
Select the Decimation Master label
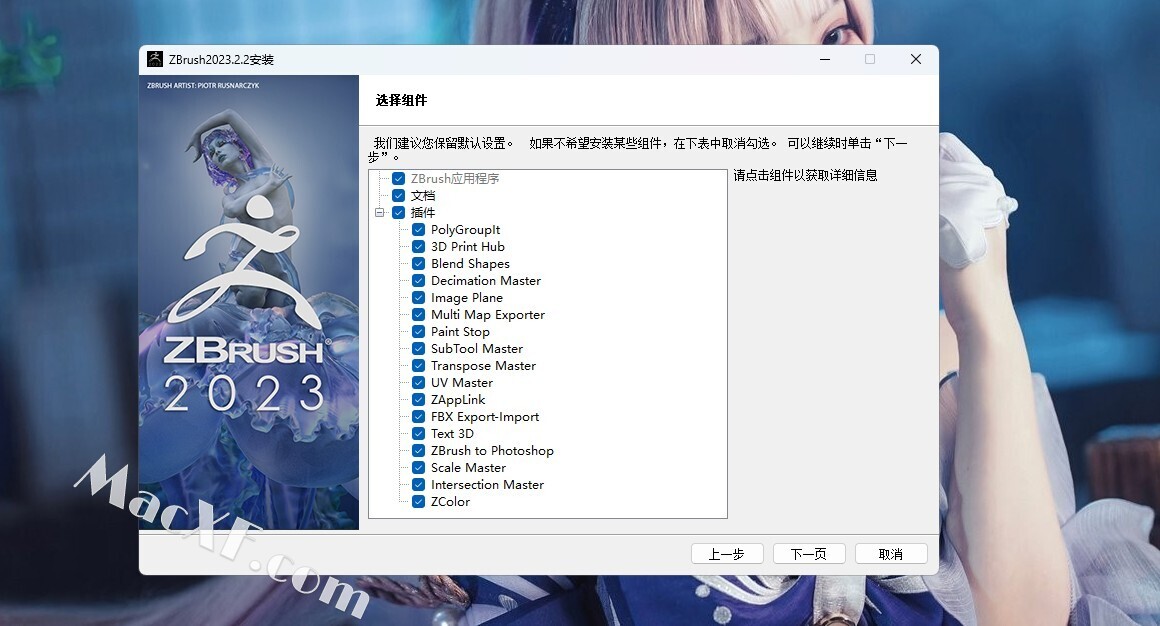tap(486, 280)
